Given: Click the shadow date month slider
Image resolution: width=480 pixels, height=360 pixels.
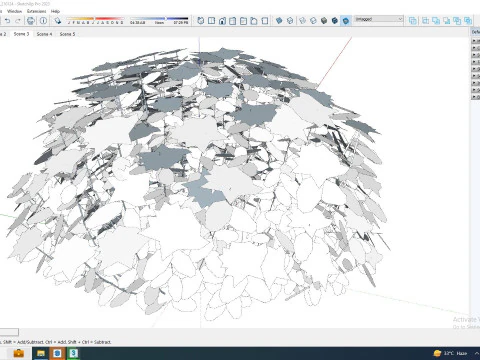Looking at the screenshot, I should pos(95,21).
